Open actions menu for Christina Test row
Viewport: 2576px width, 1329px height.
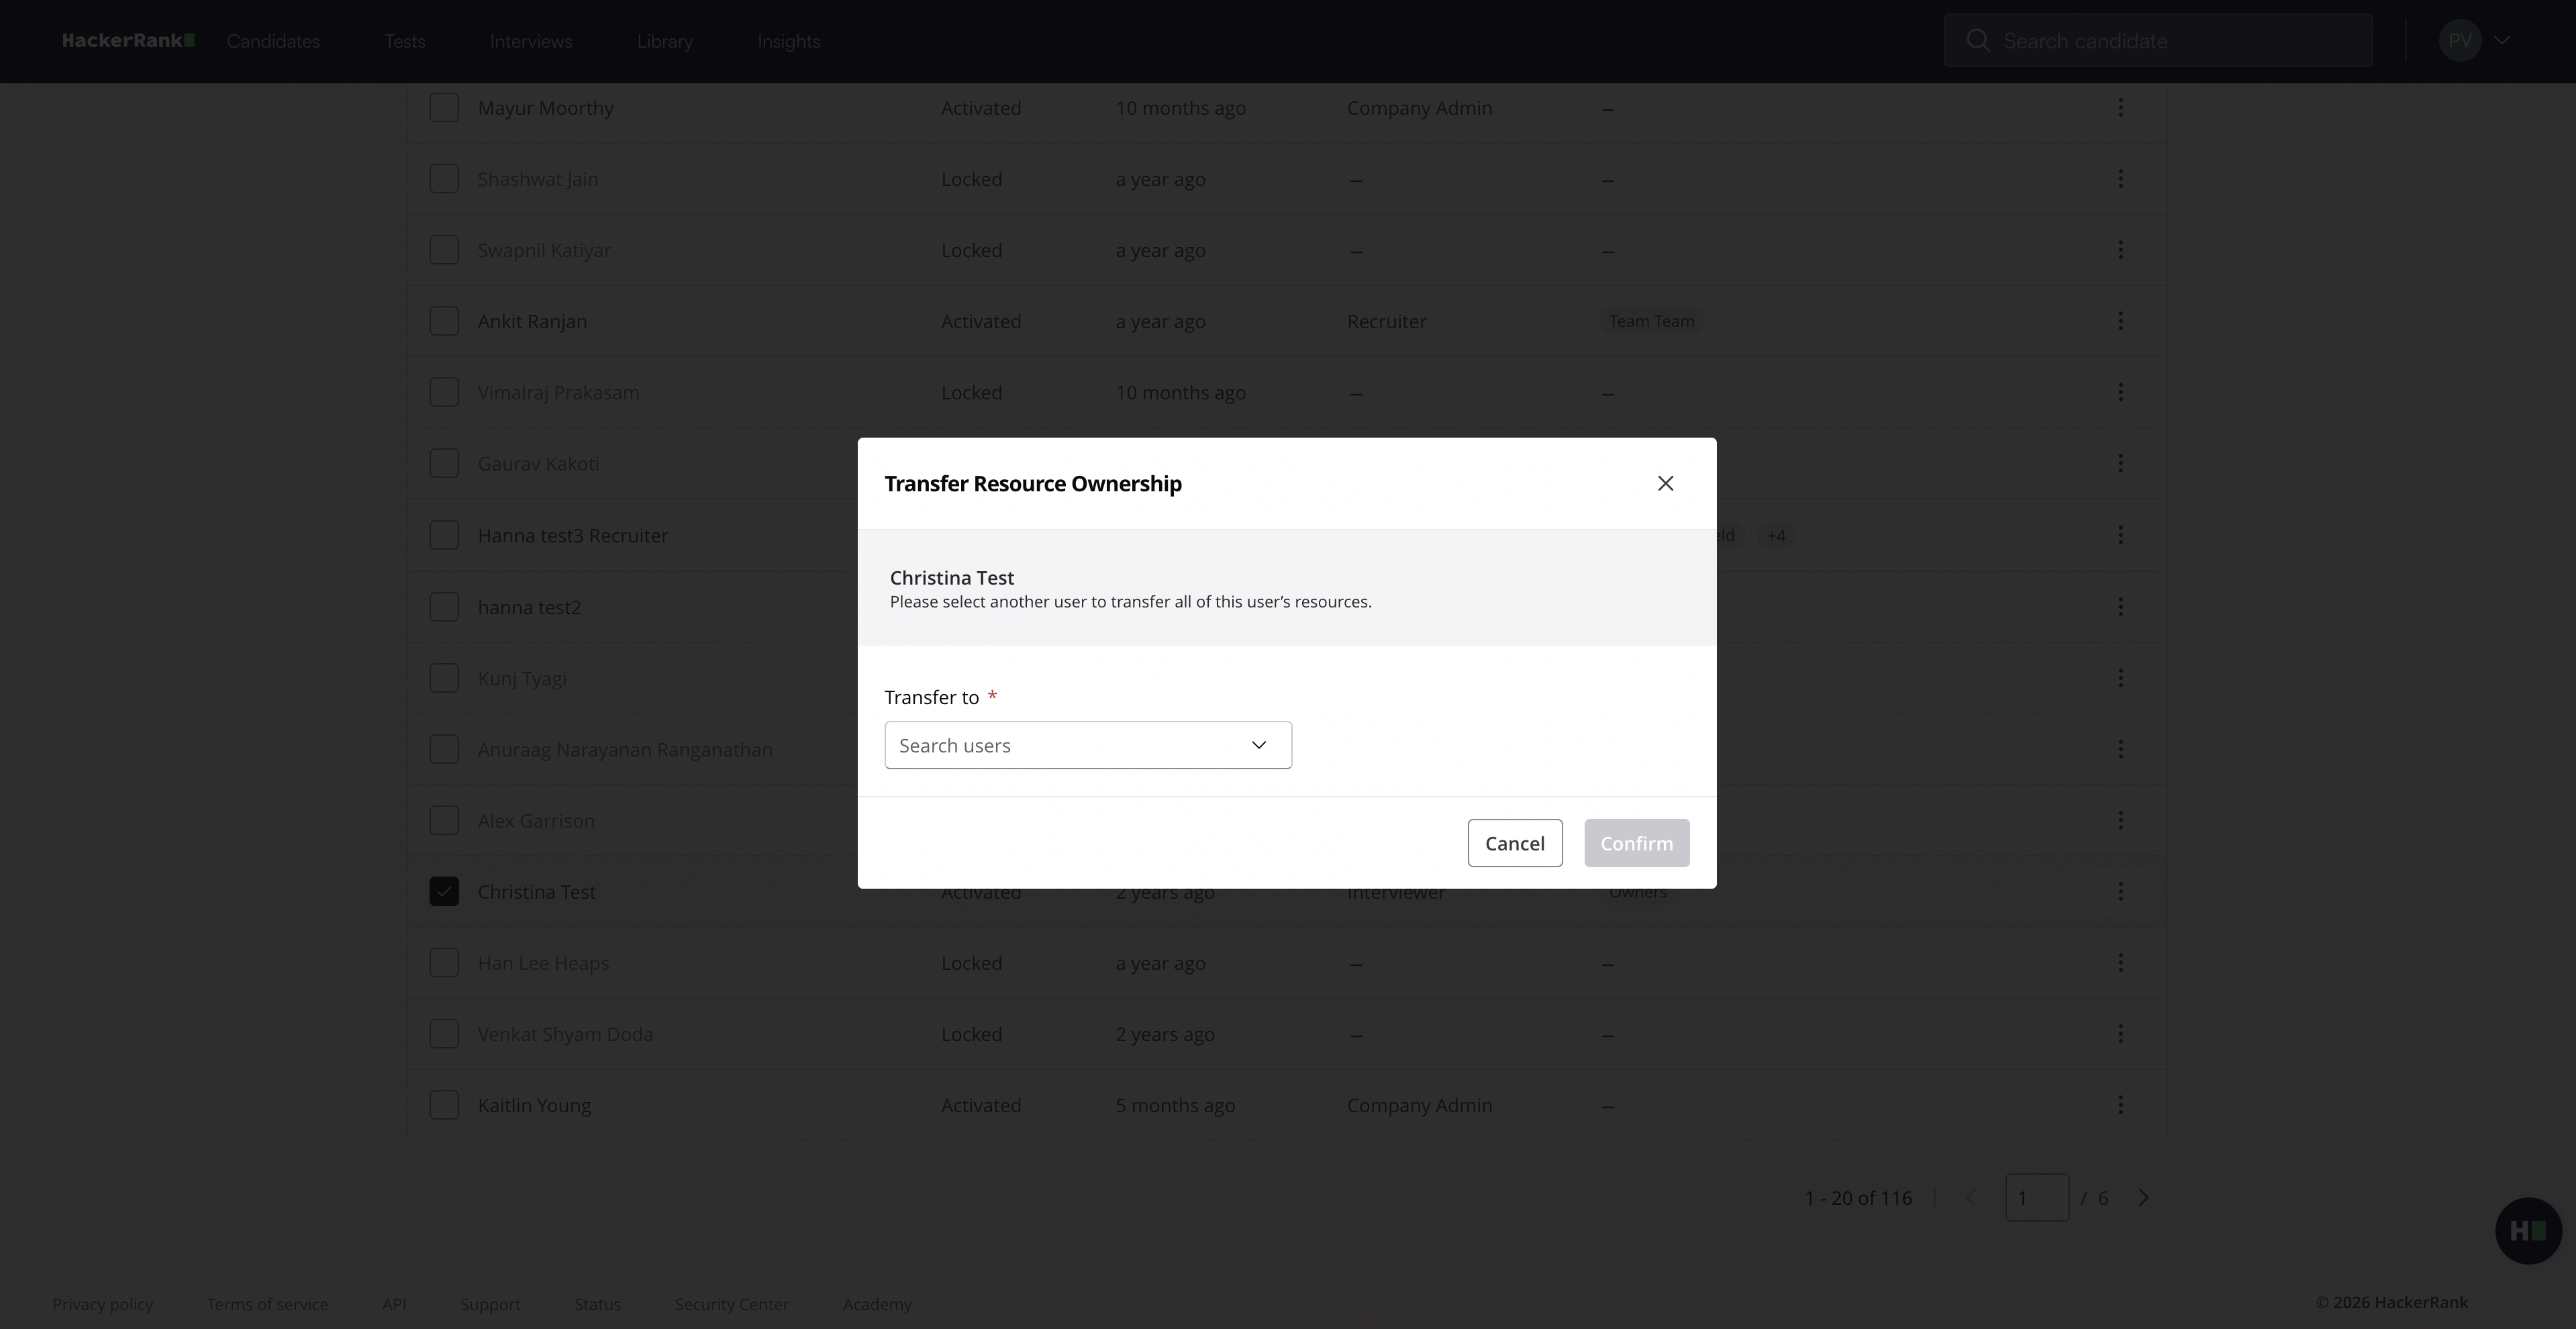click(x=2120, y=891)
